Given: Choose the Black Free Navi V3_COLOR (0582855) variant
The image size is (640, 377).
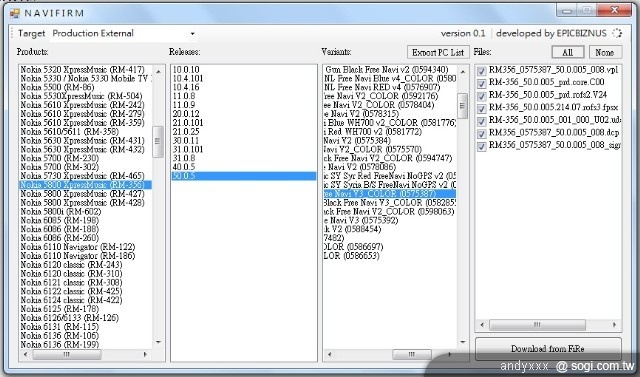Looking at the screenshot, I should [x=389, y=202].
